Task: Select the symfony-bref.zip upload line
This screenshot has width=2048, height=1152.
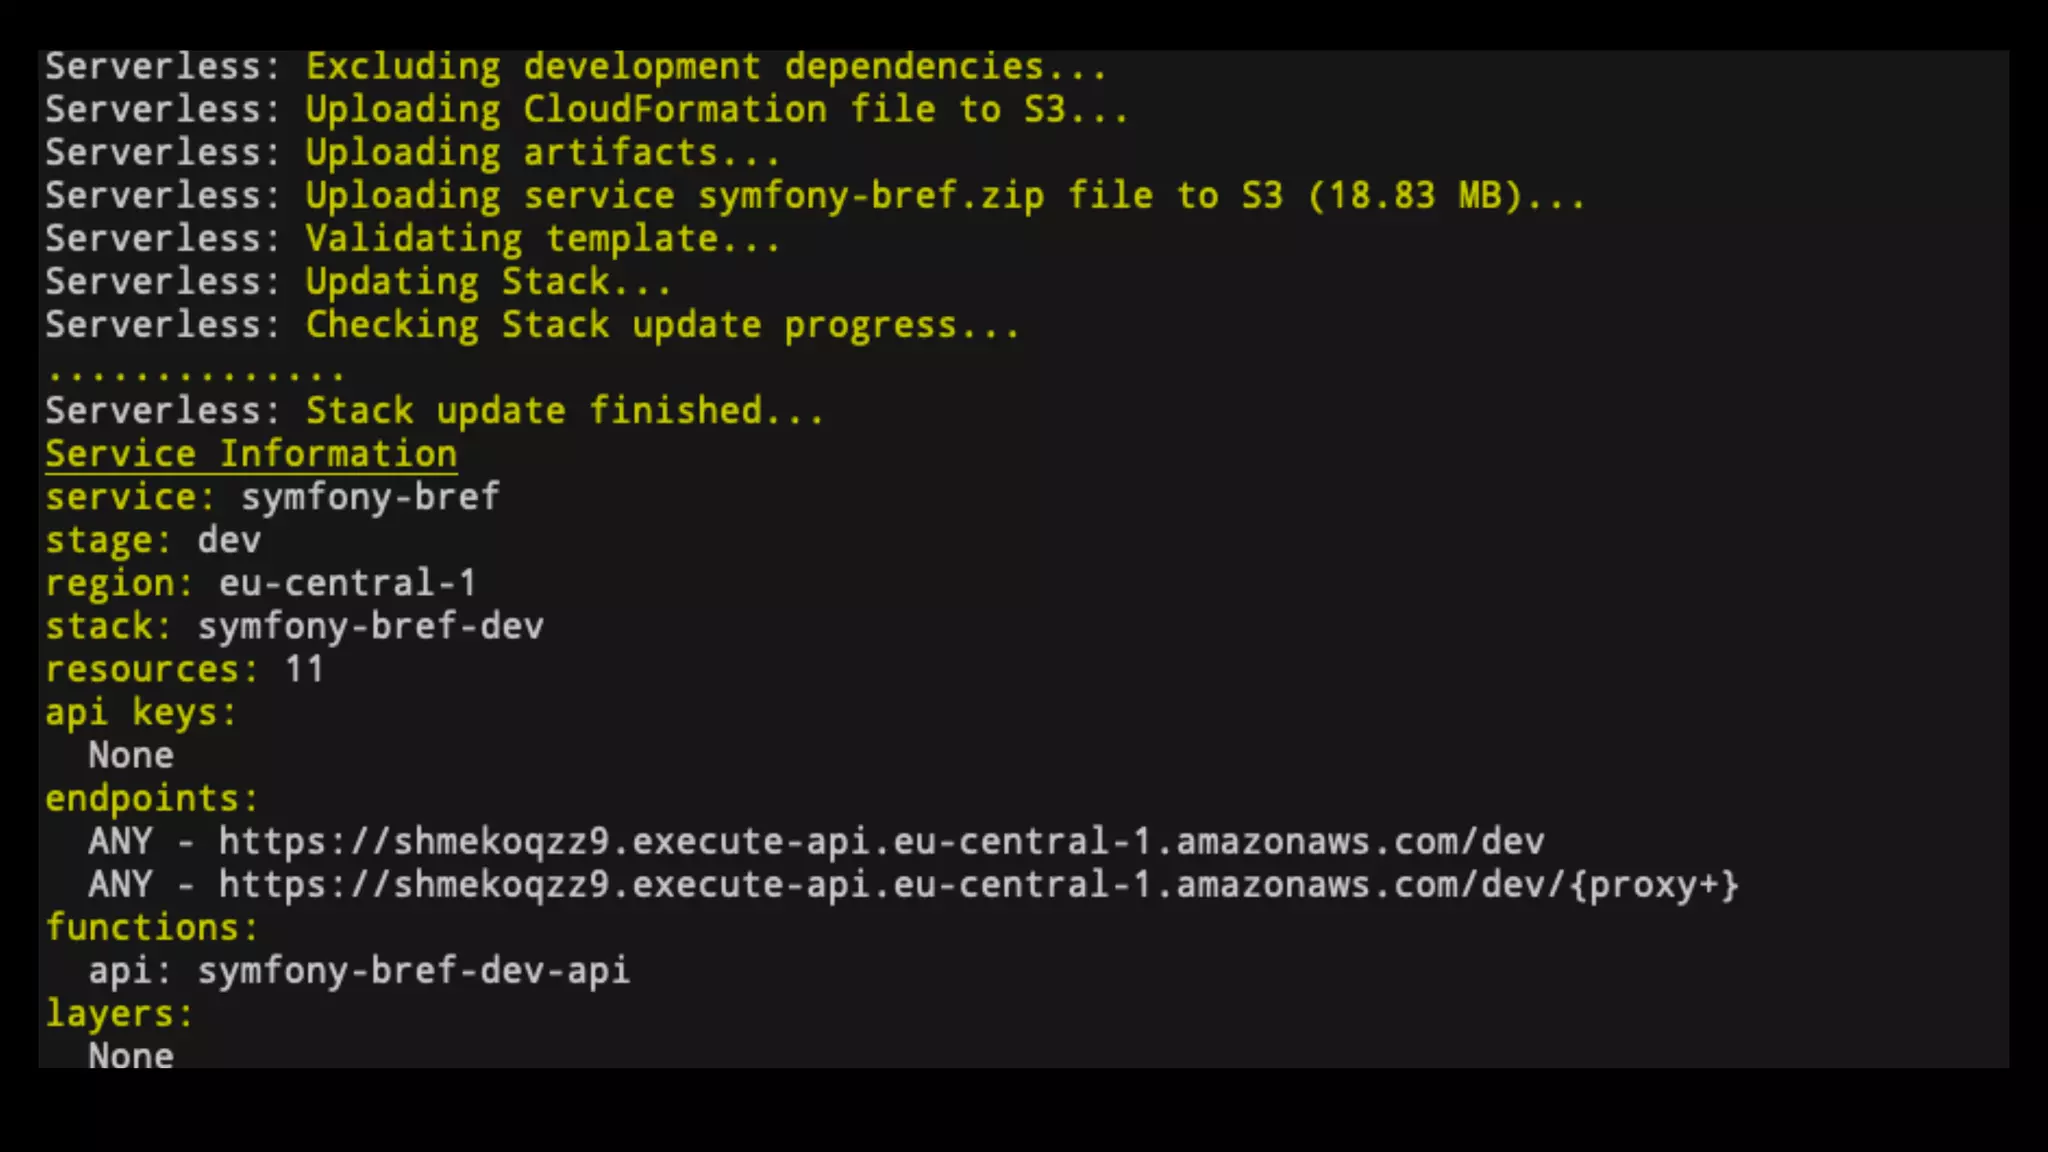Action: (x=815, y=196)
